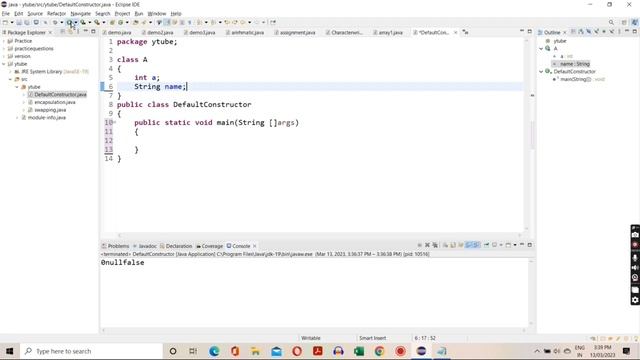Click the Maximize icon of the editor area
This screenshot has width=640, height=360.
530,31
